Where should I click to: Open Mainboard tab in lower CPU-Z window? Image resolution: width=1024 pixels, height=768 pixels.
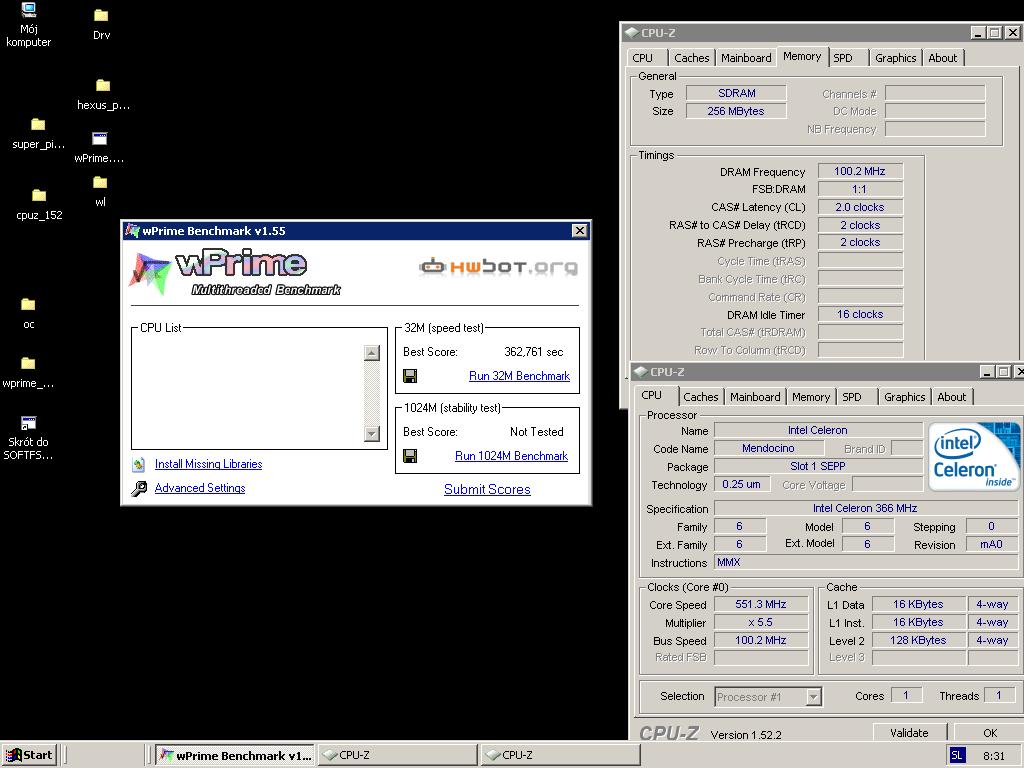(x=755, y=396)
